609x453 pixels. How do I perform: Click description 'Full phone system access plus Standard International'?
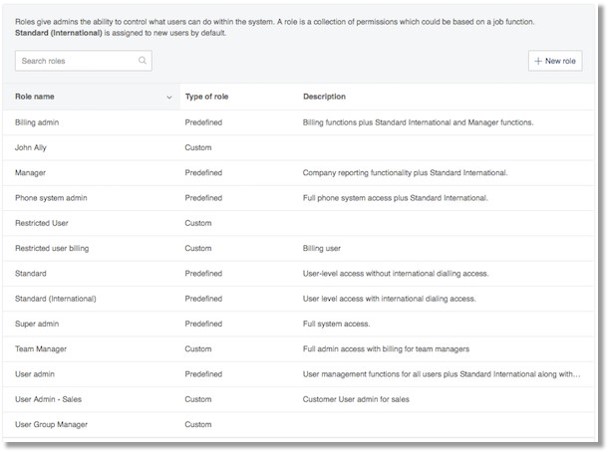pos(395,198)
